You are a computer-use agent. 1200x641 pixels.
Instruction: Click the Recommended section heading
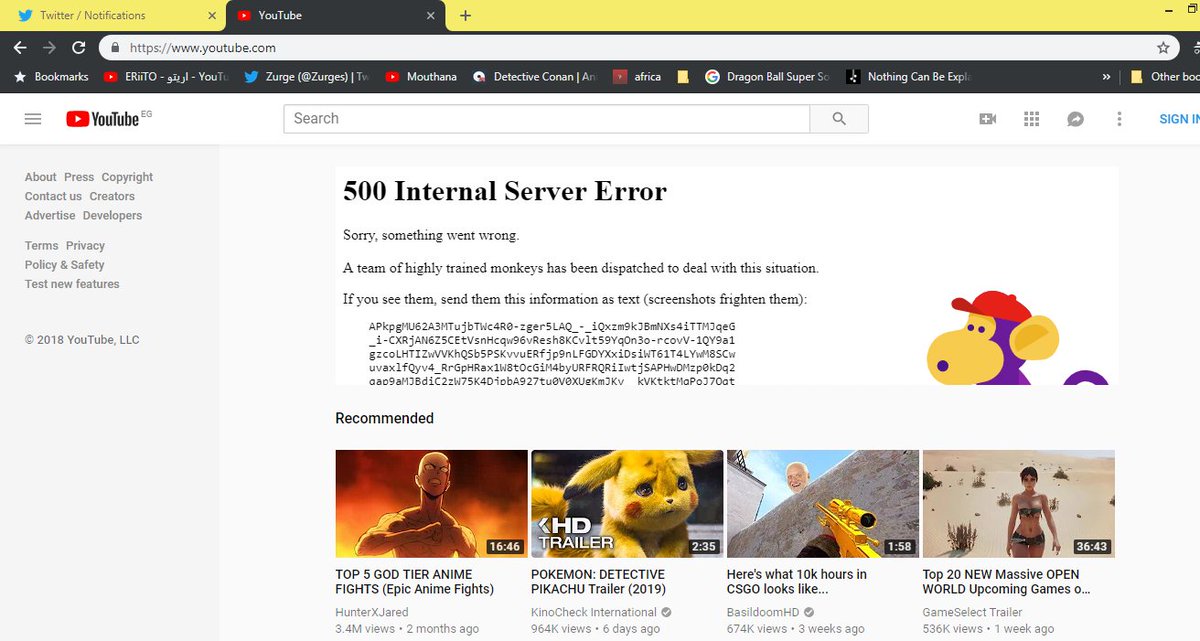click(384, 418)
